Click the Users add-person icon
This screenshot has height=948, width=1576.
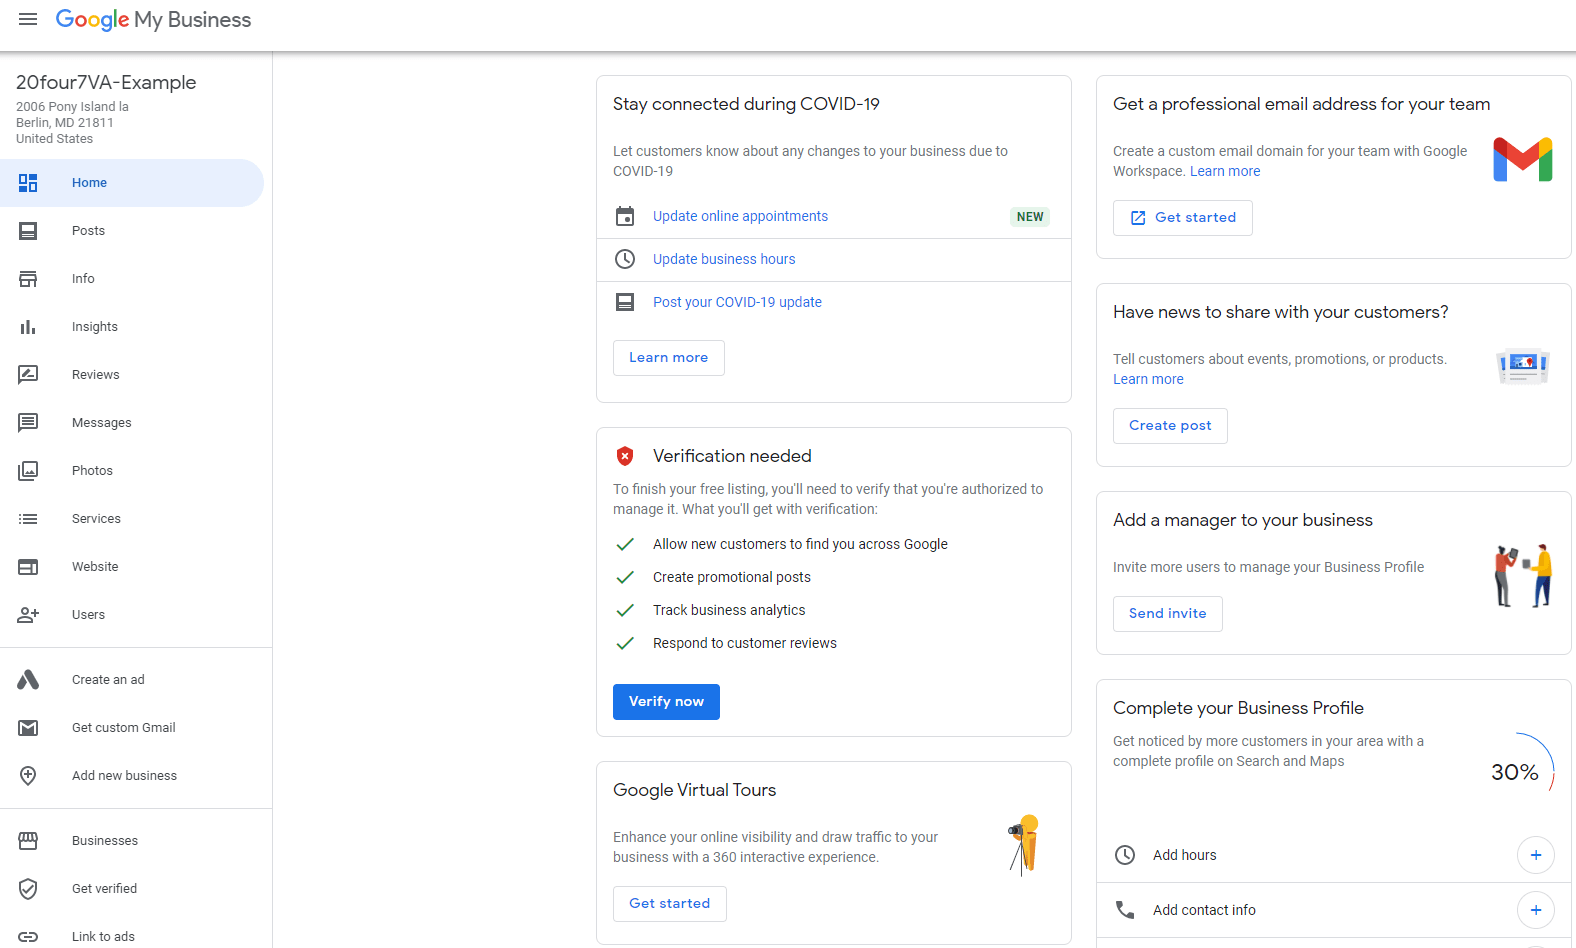click(28, 615)
